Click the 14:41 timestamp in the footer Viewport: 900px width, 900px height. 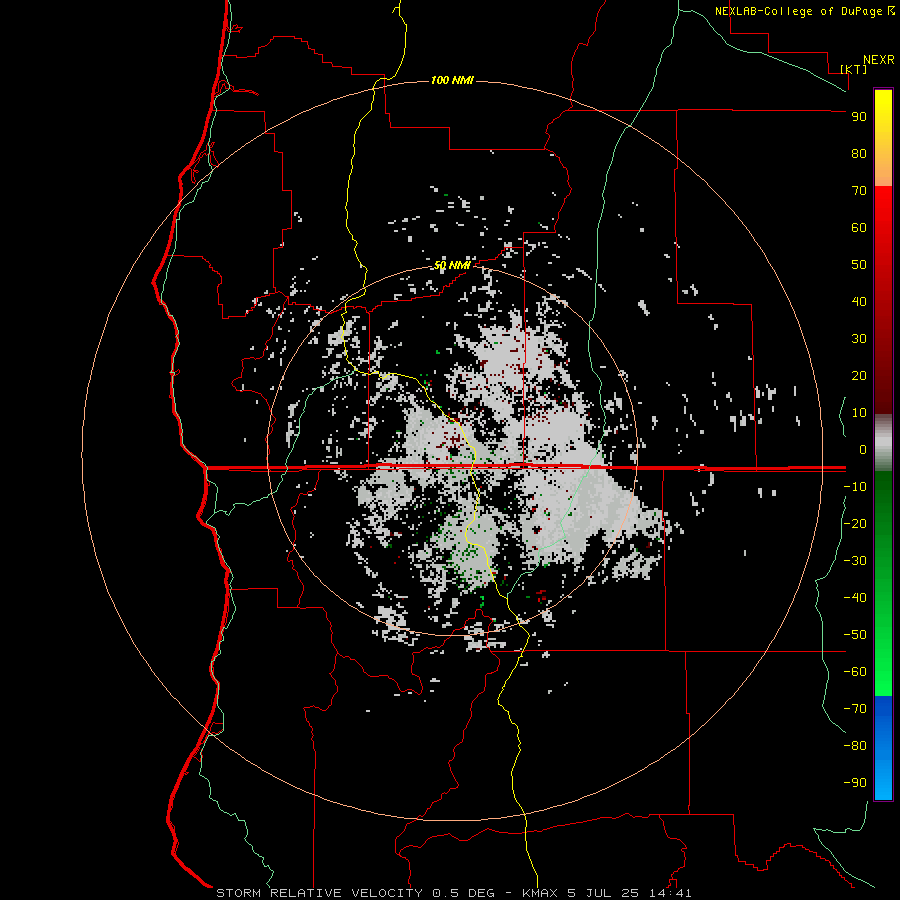pos(670,893)
